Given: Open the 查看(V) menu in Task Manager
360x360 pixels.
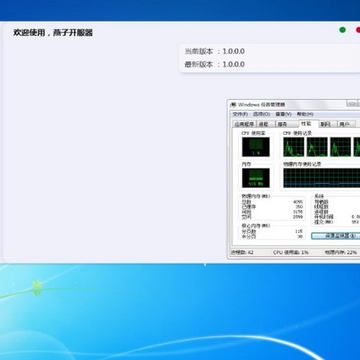Looking at the screenshot, I should pos(283,114).
